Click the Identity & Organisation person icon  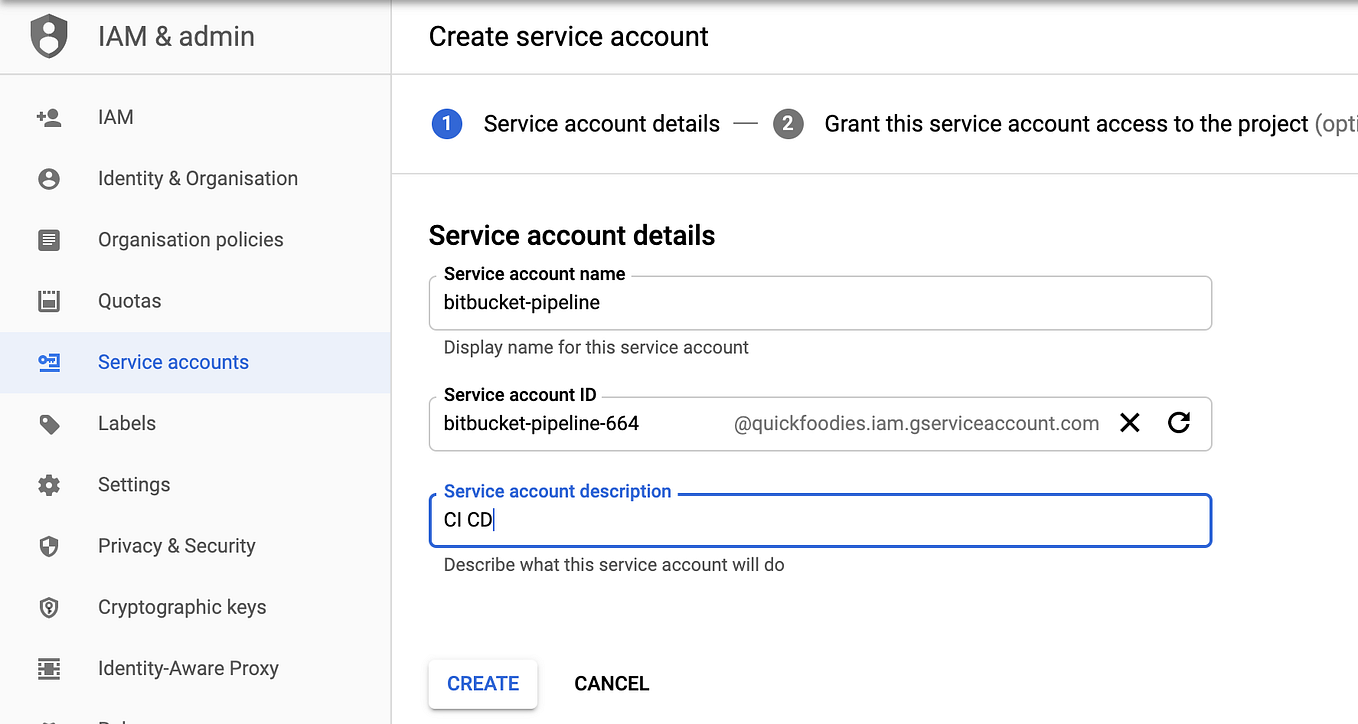(x=49, y=179)
